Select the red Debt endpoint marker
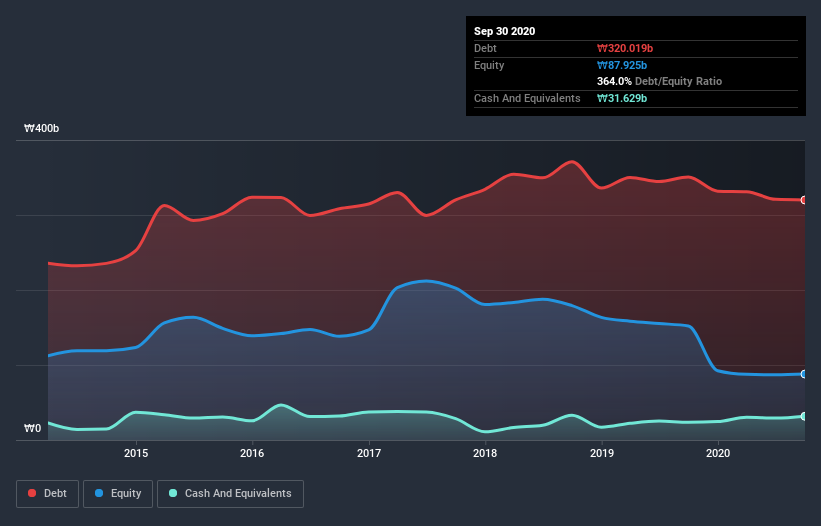 coord(804,200)
